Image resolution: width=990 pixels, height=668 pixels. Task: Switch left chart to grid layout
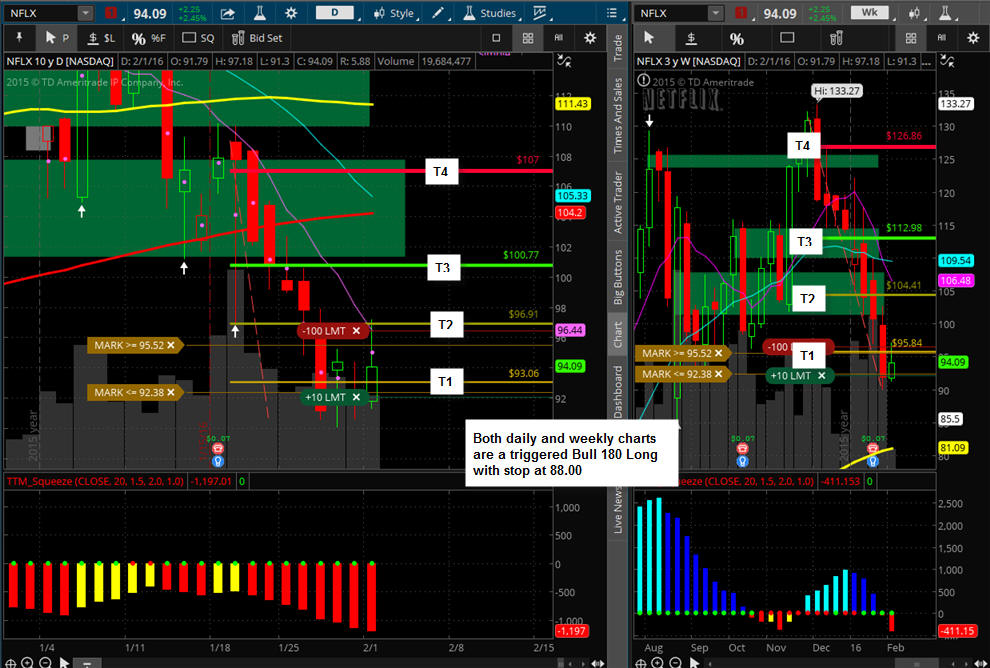(x=528, y=38)
